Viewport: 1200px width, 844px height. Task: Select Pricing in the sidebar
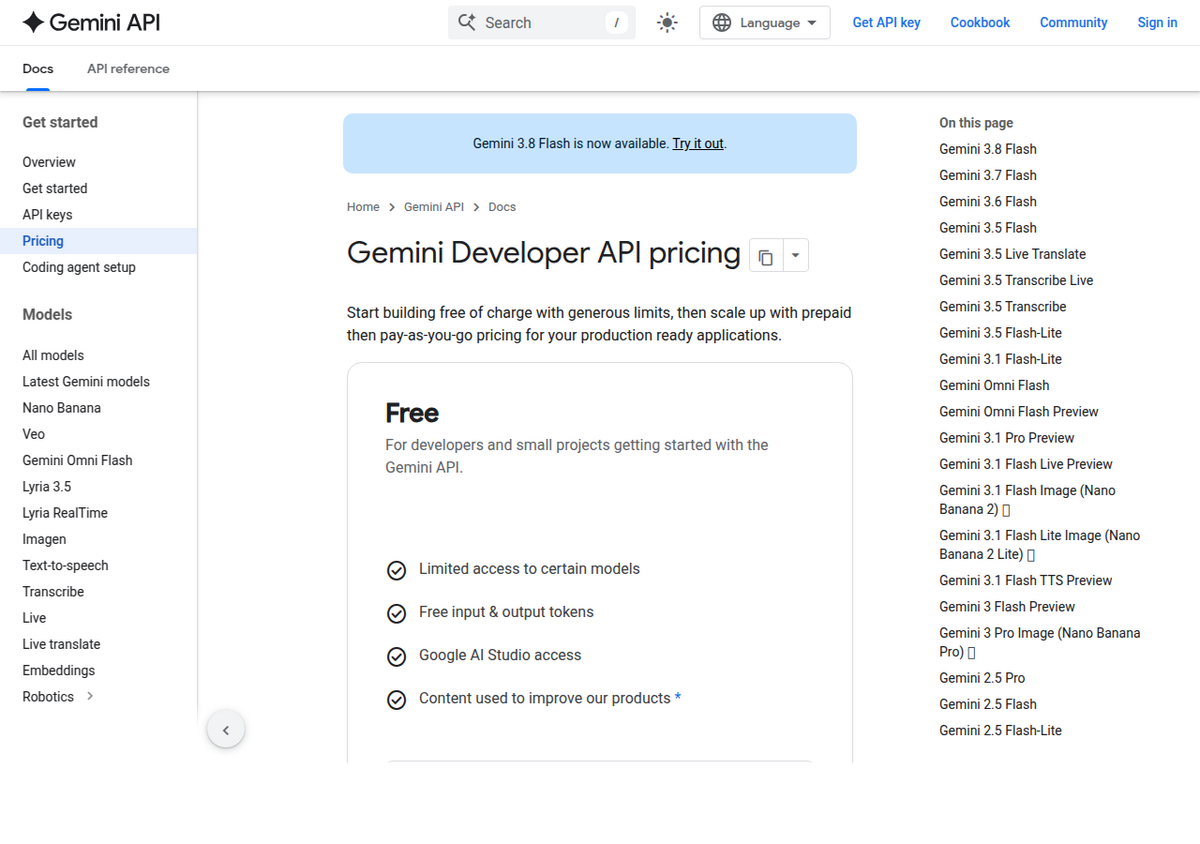pos(98,241)
